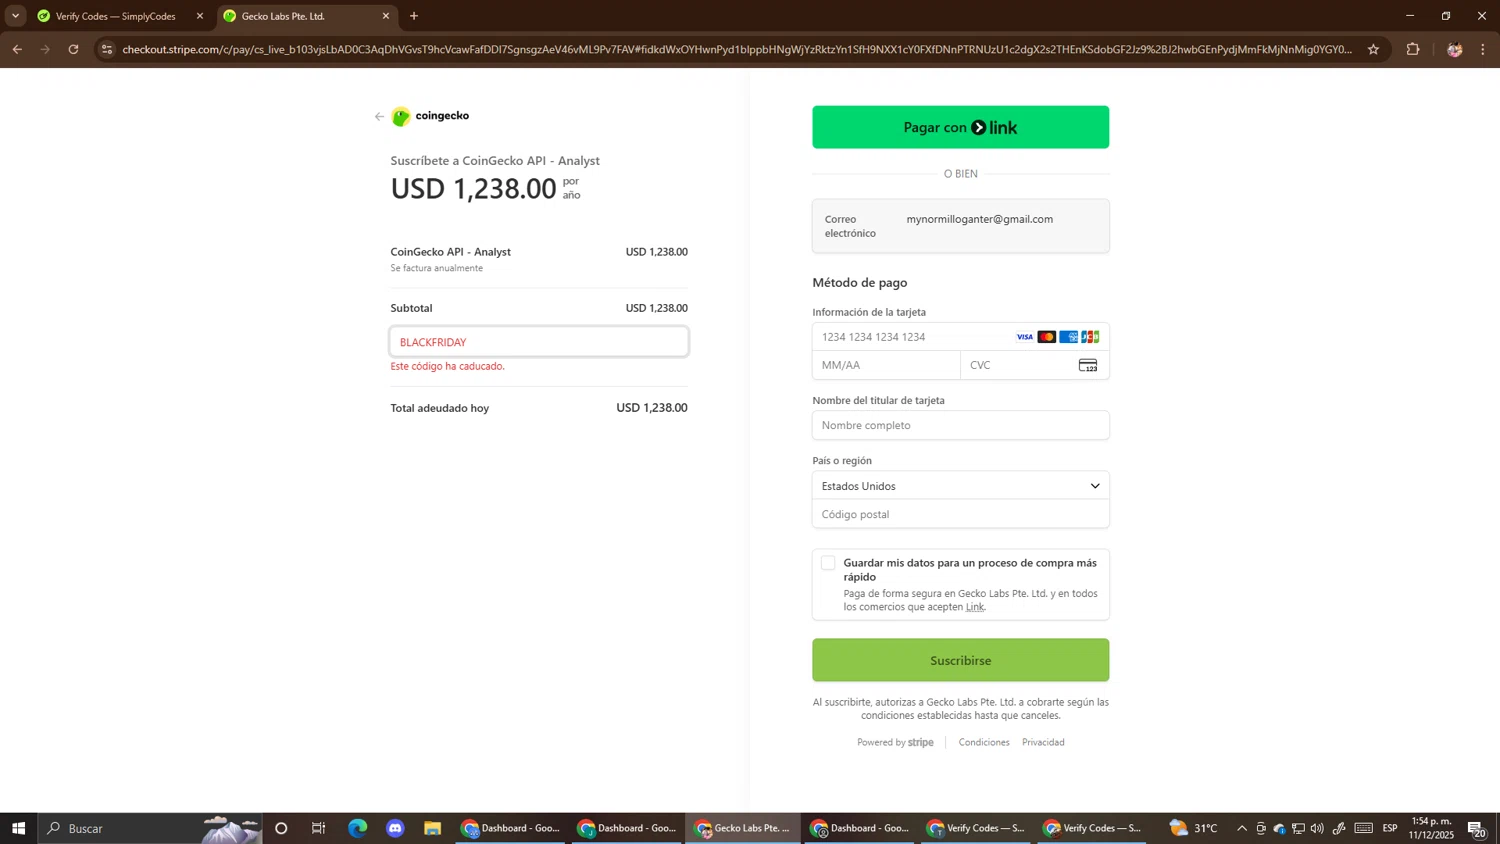Viewport: 1500px width, 844px height.
Task: Open the Chrome profile avatar
Action: pos(1454,49)
